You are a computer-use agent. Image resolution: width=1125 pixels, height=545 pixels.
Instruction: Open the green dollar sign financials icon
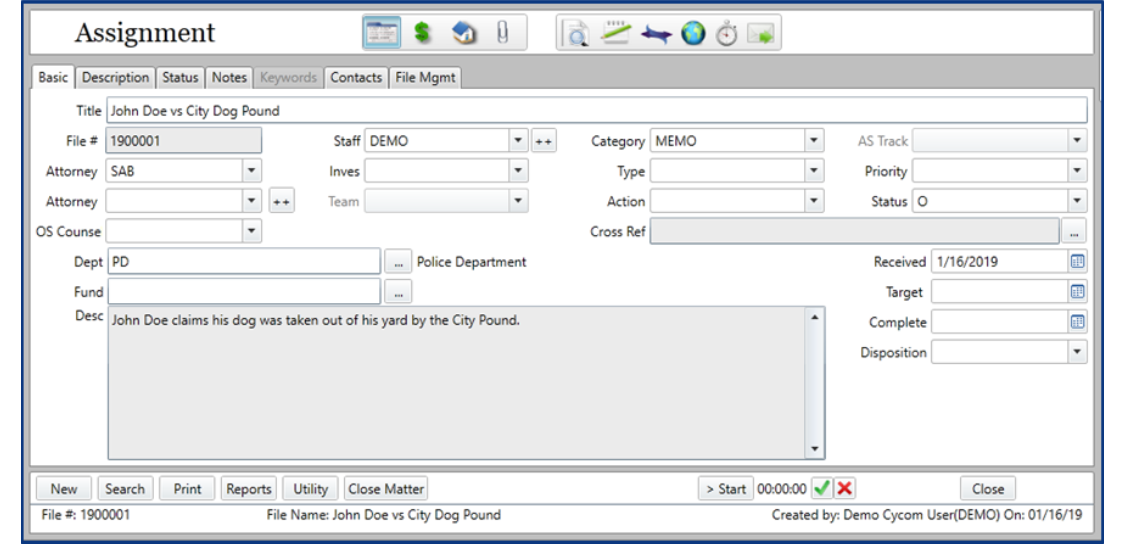[x=423, y=33]
